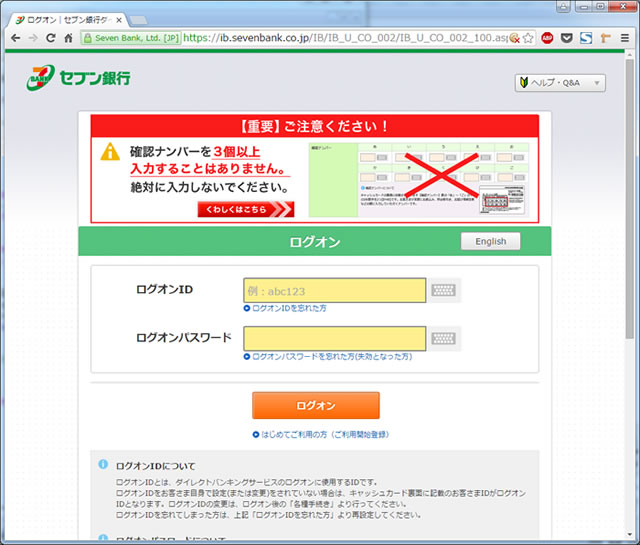Image resolution: width=640 pixels, height=545 pixels.
Task: Click the くわしくはこちら red button
Action: coord(246,209)
